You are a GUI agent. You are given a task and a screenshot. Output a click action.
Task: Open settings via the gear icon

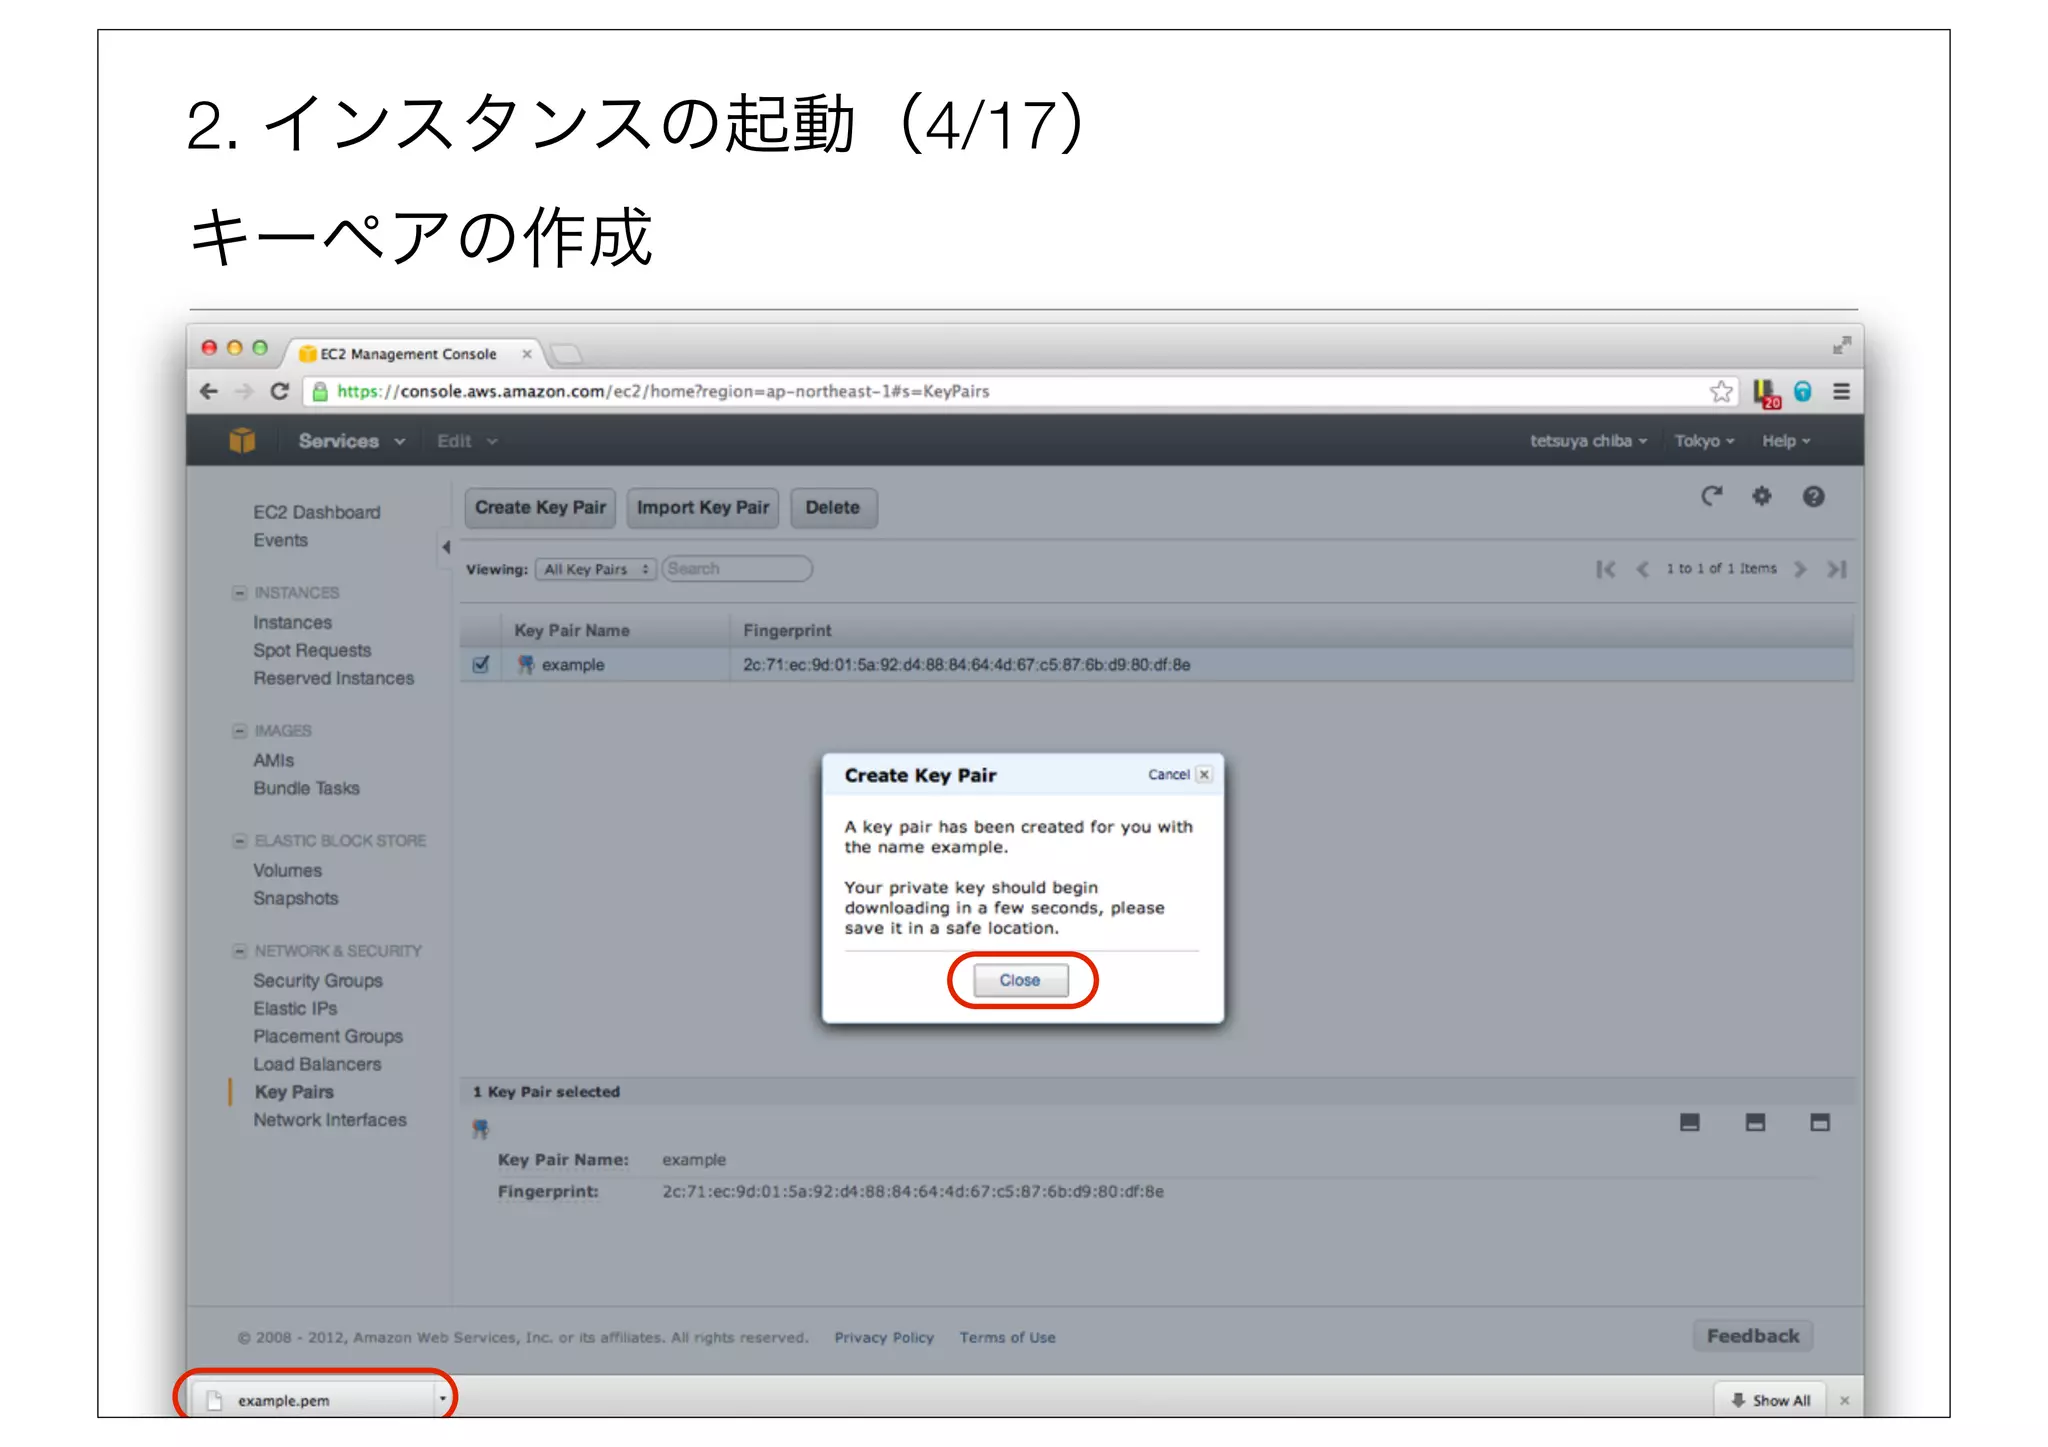1761,496
